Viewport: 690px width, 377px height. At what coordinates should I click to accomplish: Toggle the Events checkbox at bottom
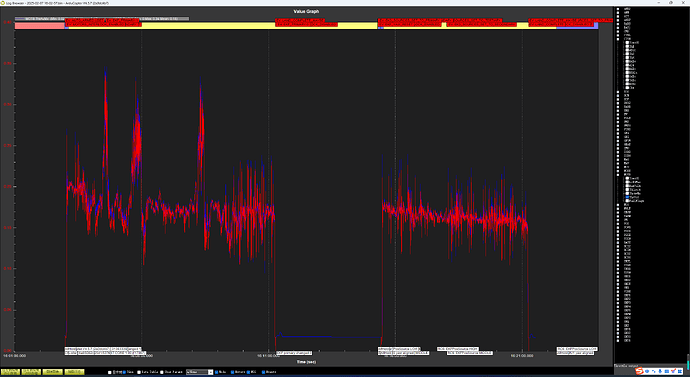(263, 372)
